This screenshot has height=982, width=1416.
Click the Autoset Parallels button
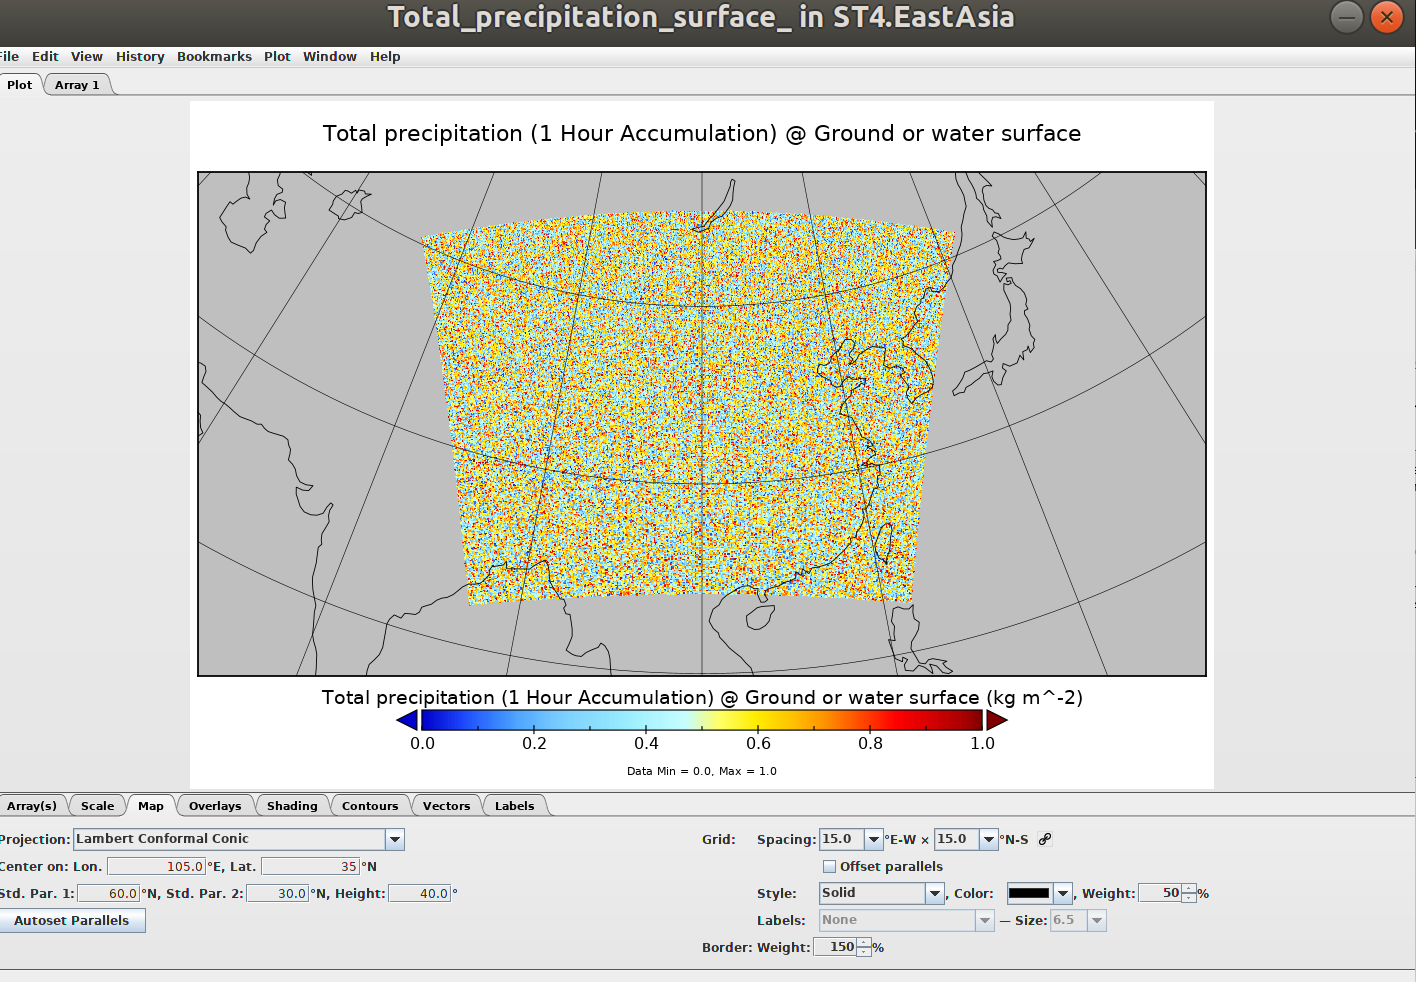(72, 921)
